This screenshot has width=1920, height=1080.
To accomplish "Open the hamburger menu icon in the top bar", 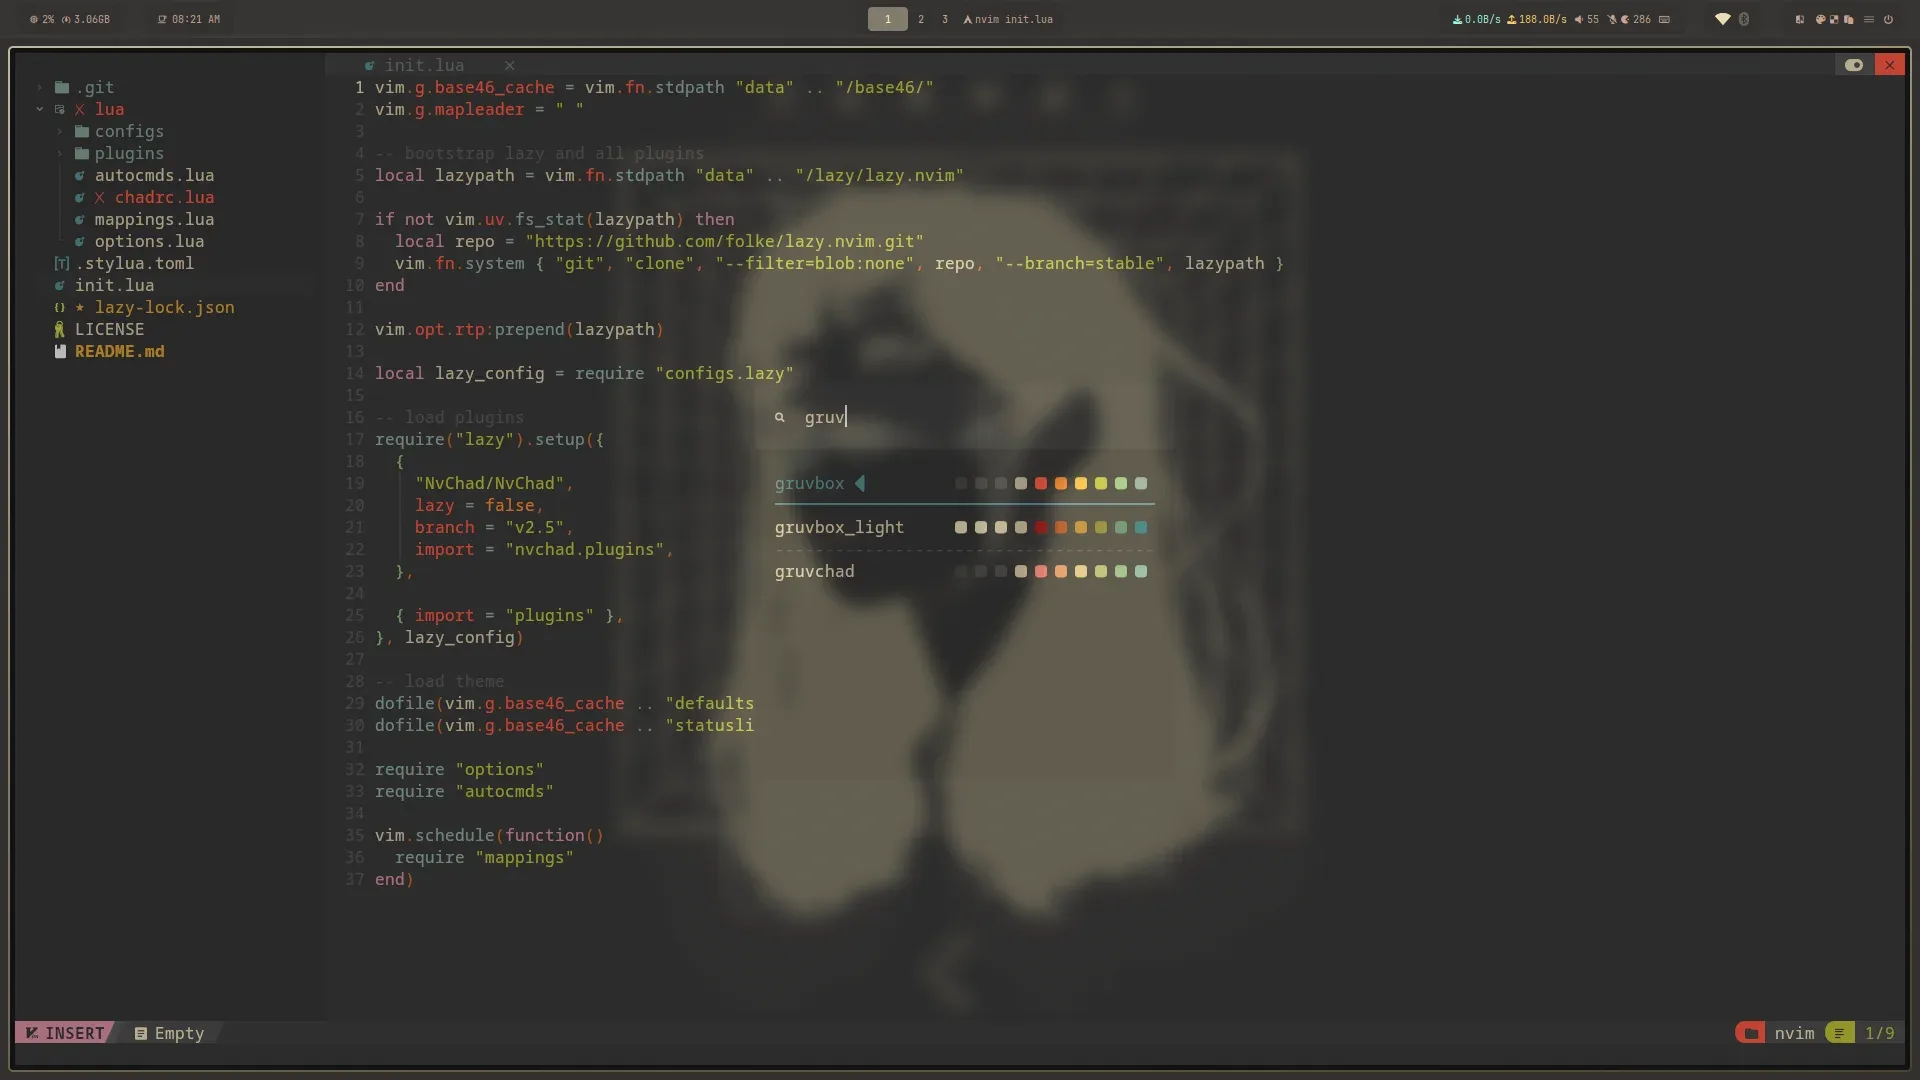I will point(1868,19).
